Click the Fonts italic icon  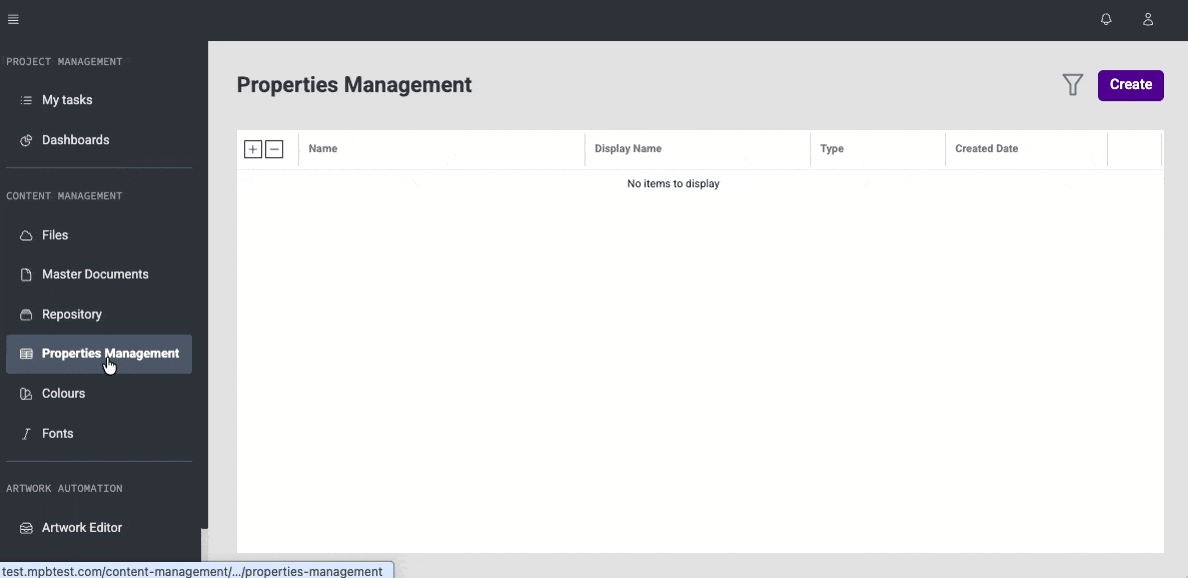click(x=26, y=434)
